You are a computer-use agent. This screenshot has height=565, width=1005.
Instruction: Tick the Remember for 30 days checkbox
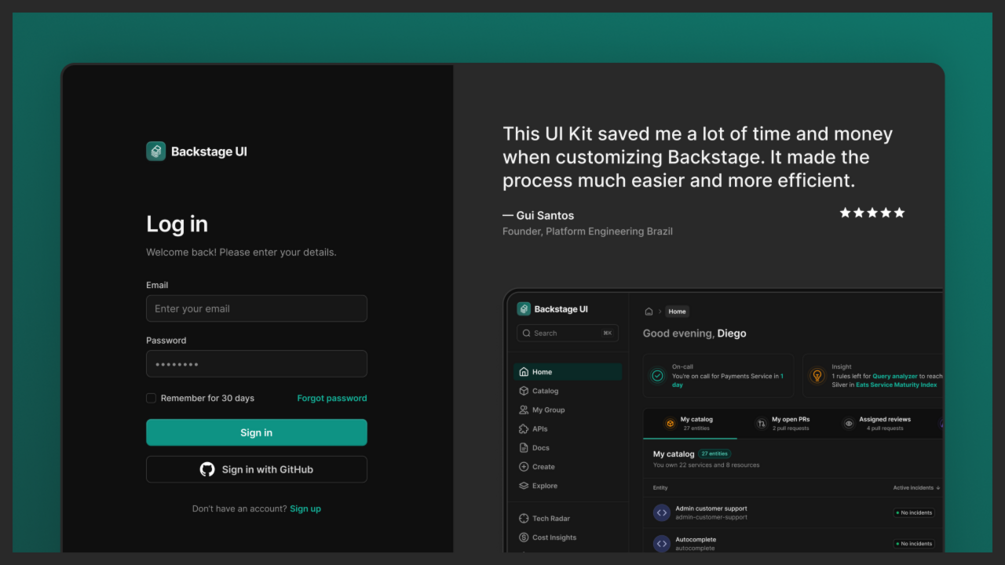(151, 398)
